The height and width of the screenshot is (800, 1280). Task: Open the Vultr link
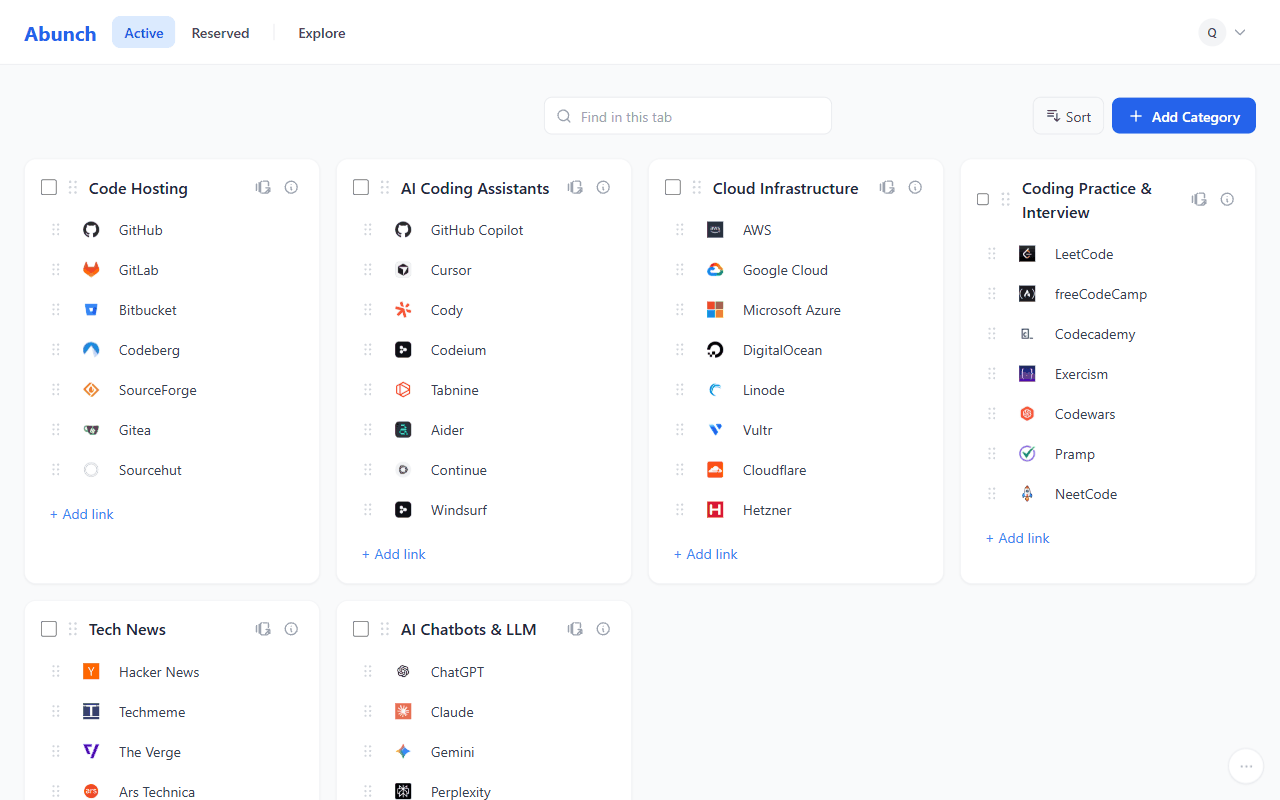click(x=758, y=430)
